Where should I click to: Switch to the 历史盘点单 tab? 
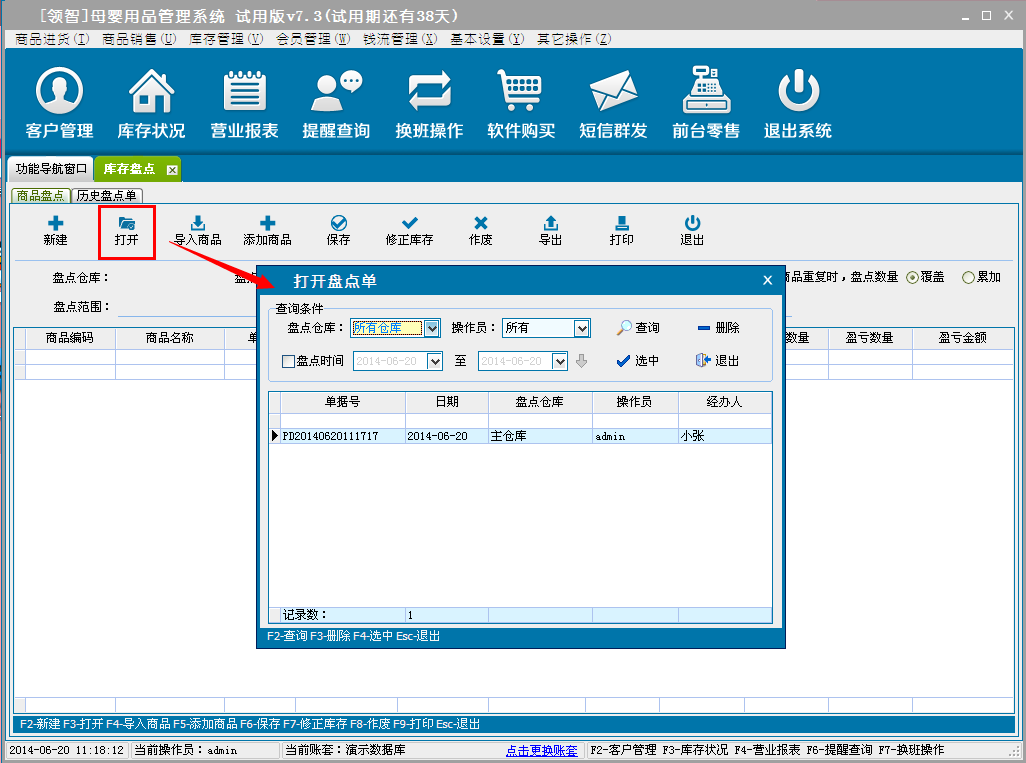point(107,196)
